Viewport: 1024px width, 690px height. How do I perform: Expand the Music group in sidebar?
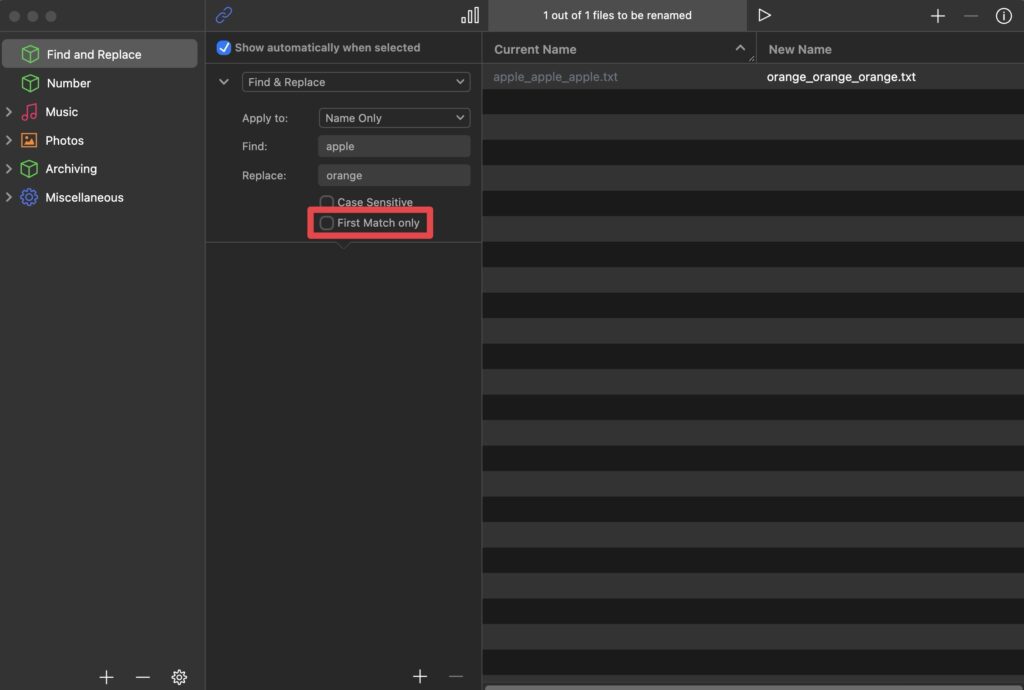tap(9, 112)
